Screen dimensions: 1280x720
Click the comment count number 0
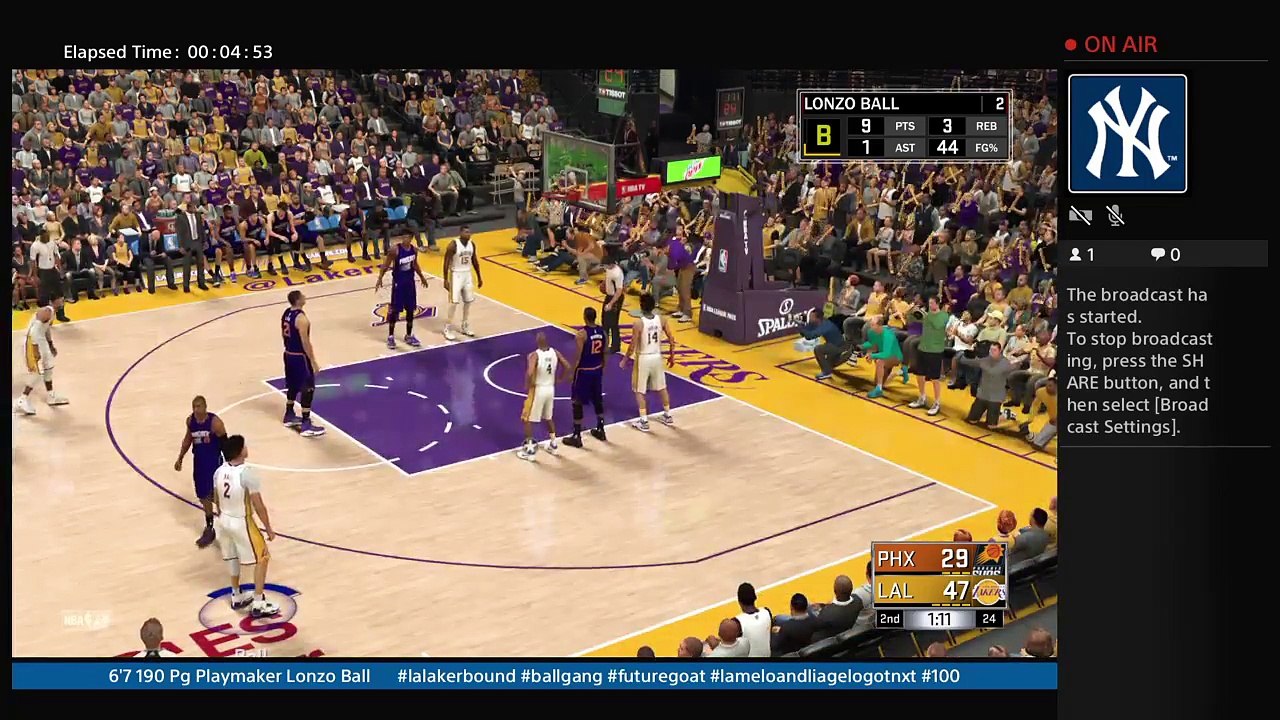pos(1175,255)
